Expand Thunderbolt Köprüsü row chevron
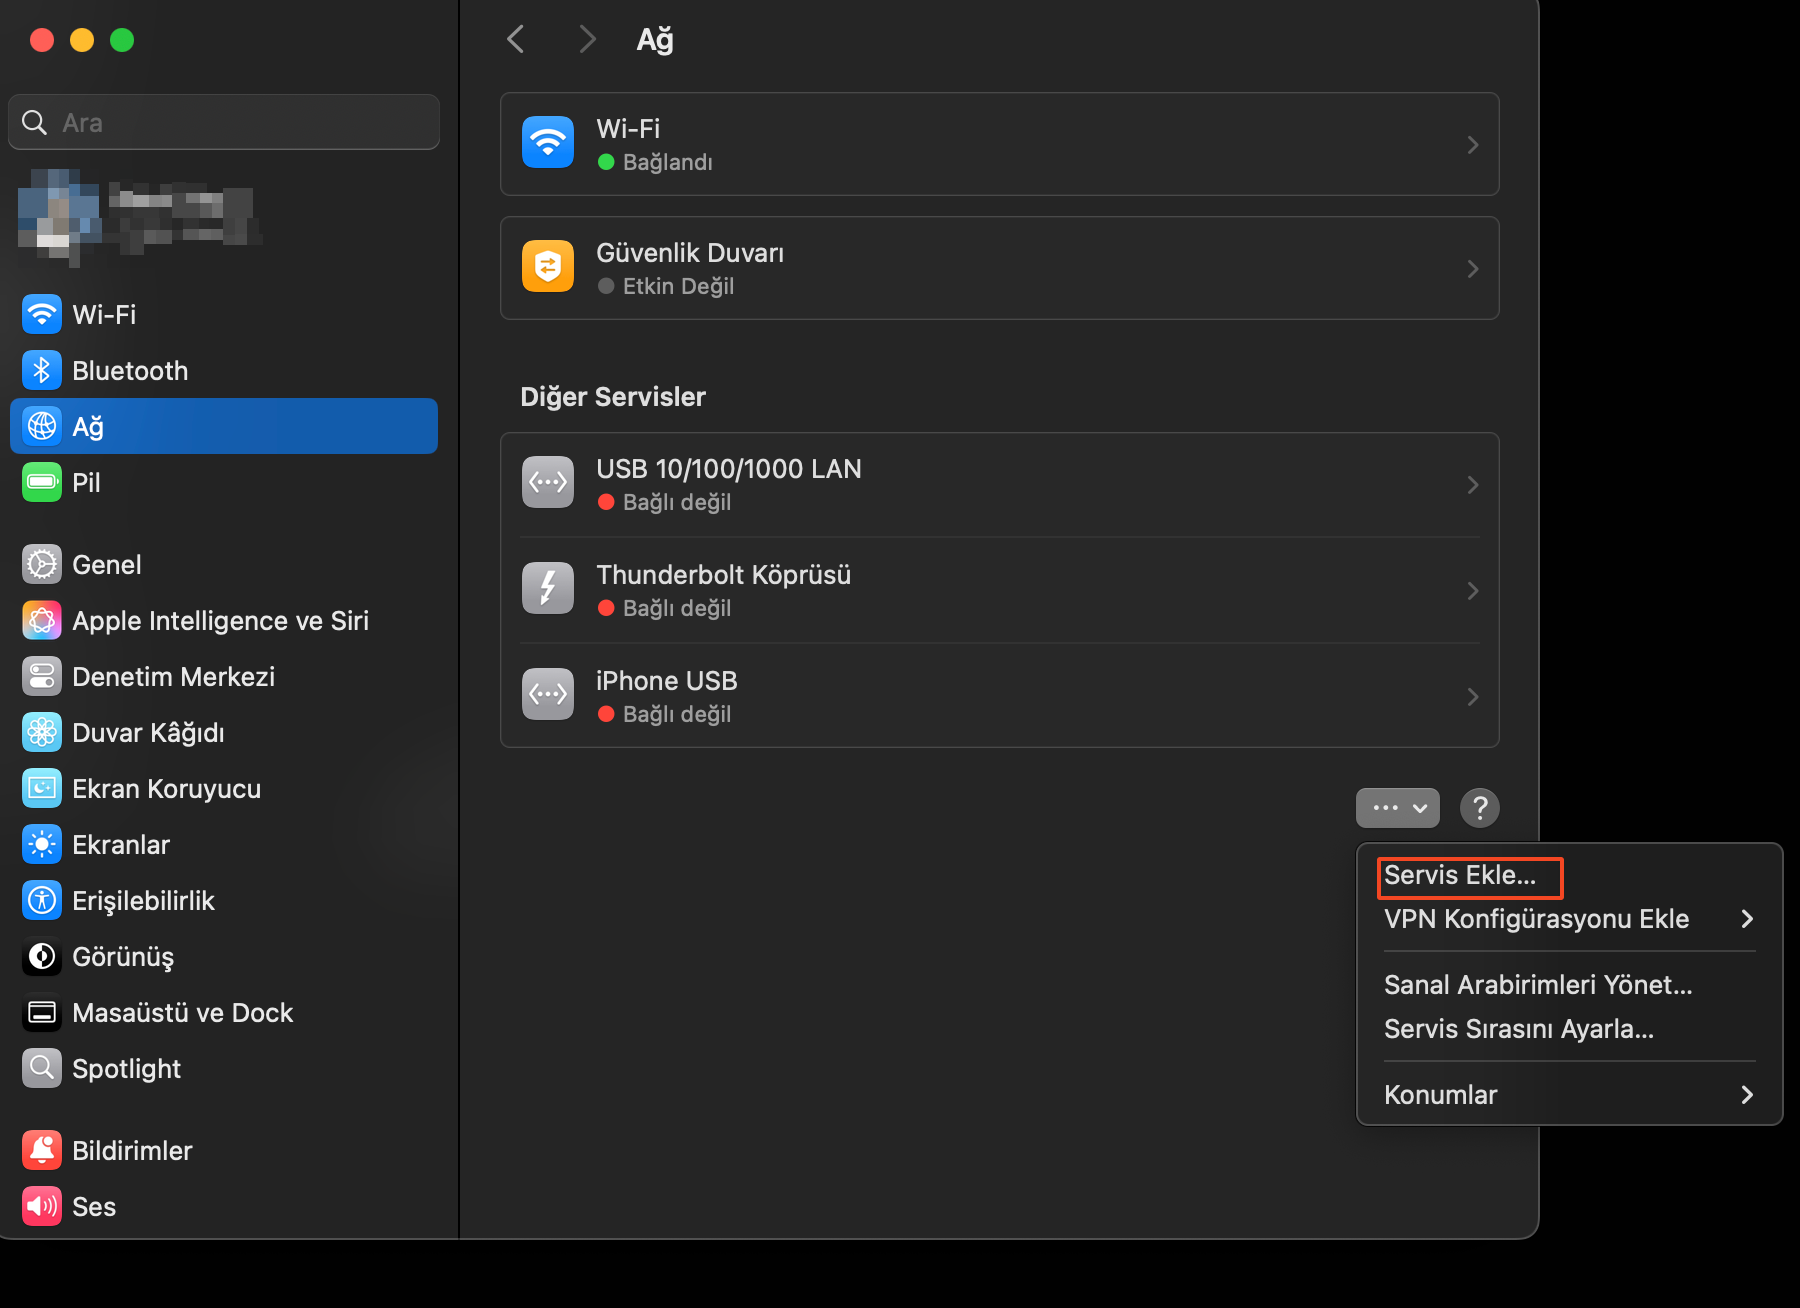This screenshot has height=1308, width=1800. click(x=1473, y=591)
